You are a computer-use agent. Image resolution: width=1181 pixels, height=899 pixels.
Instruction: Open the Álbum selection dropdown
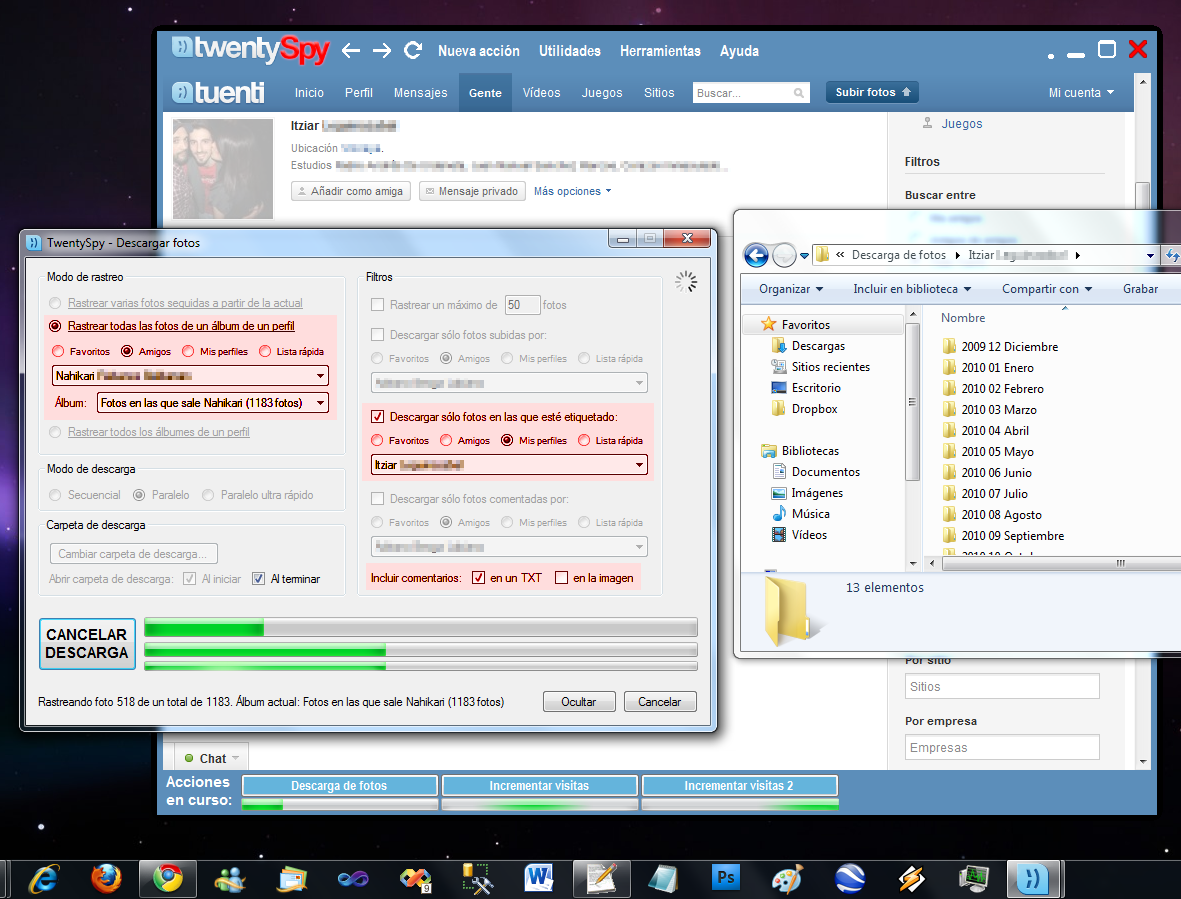click(213, 403)
